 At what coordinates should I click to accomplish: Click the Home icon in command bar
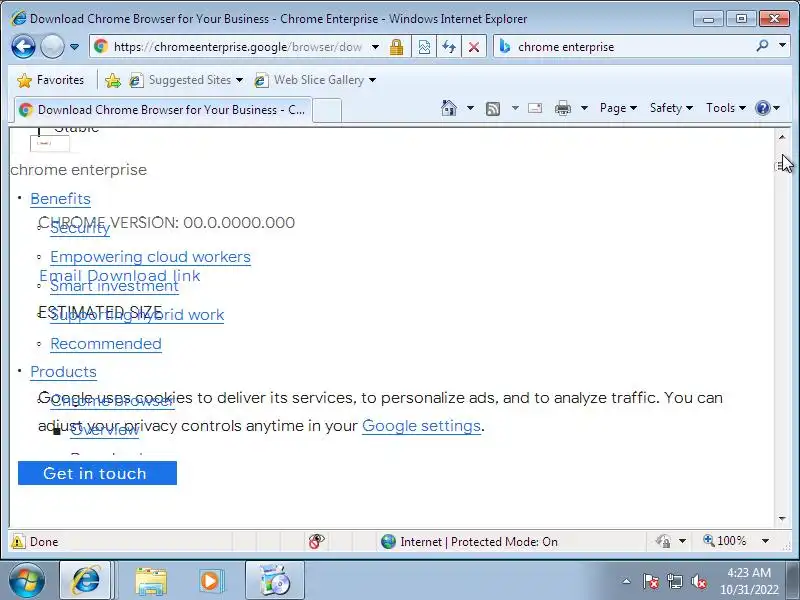tap(449, 108)
